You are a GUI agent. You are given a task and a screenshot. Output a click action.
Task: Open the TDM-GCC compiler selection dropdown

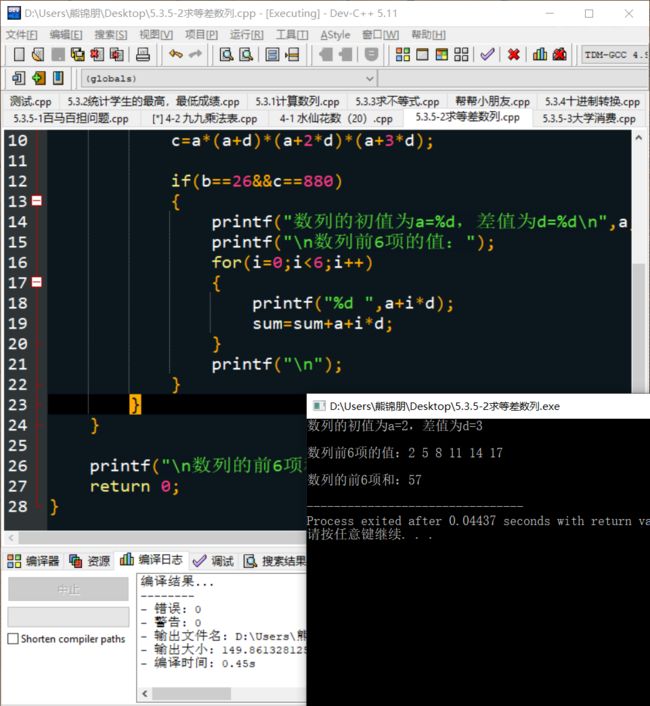(614, 55)
